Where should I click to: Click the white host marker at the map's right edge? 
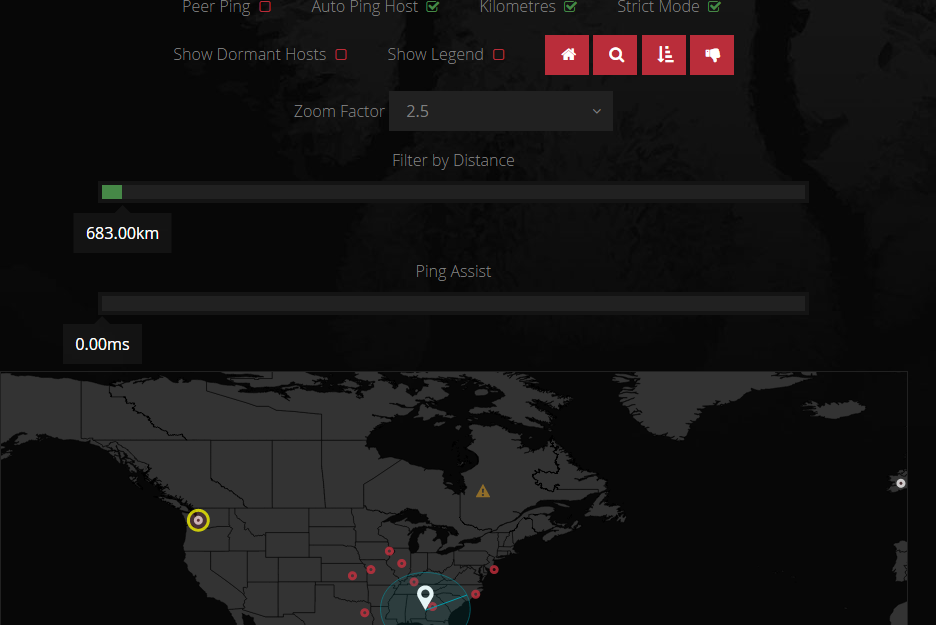901,483
